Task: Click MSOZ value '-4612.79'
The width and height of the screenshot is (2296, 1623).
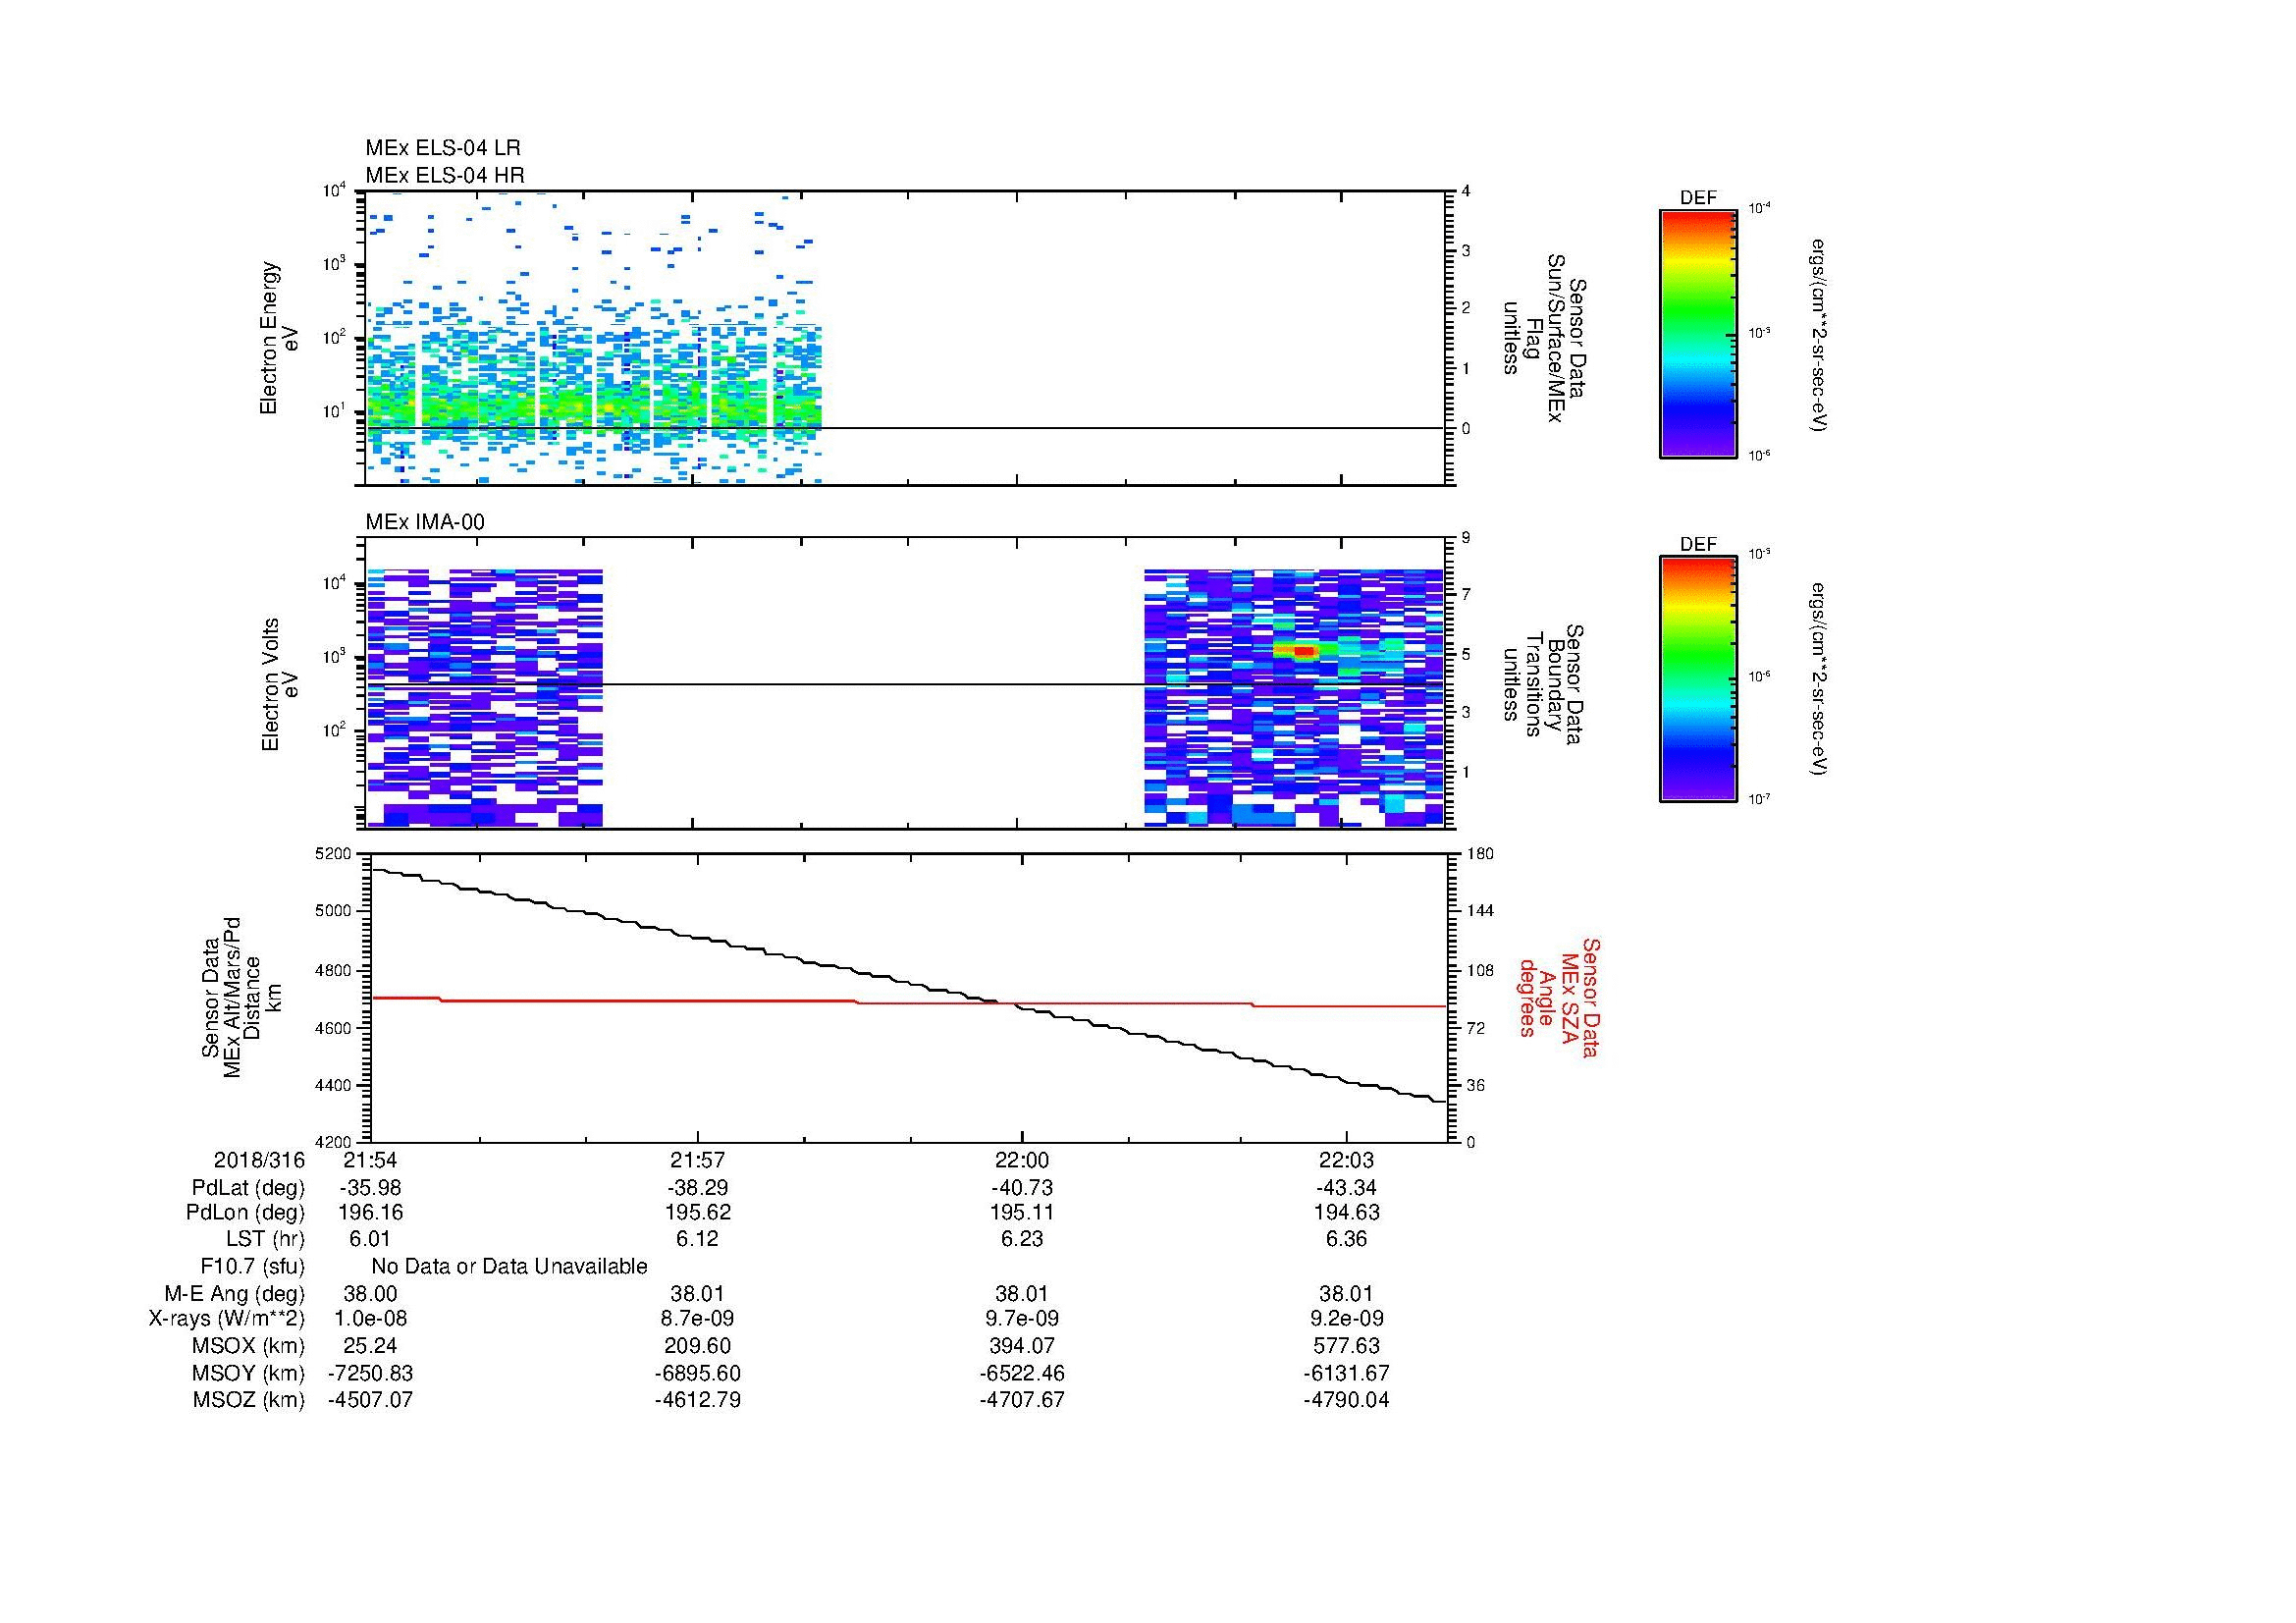Action: click(697, 1400)
